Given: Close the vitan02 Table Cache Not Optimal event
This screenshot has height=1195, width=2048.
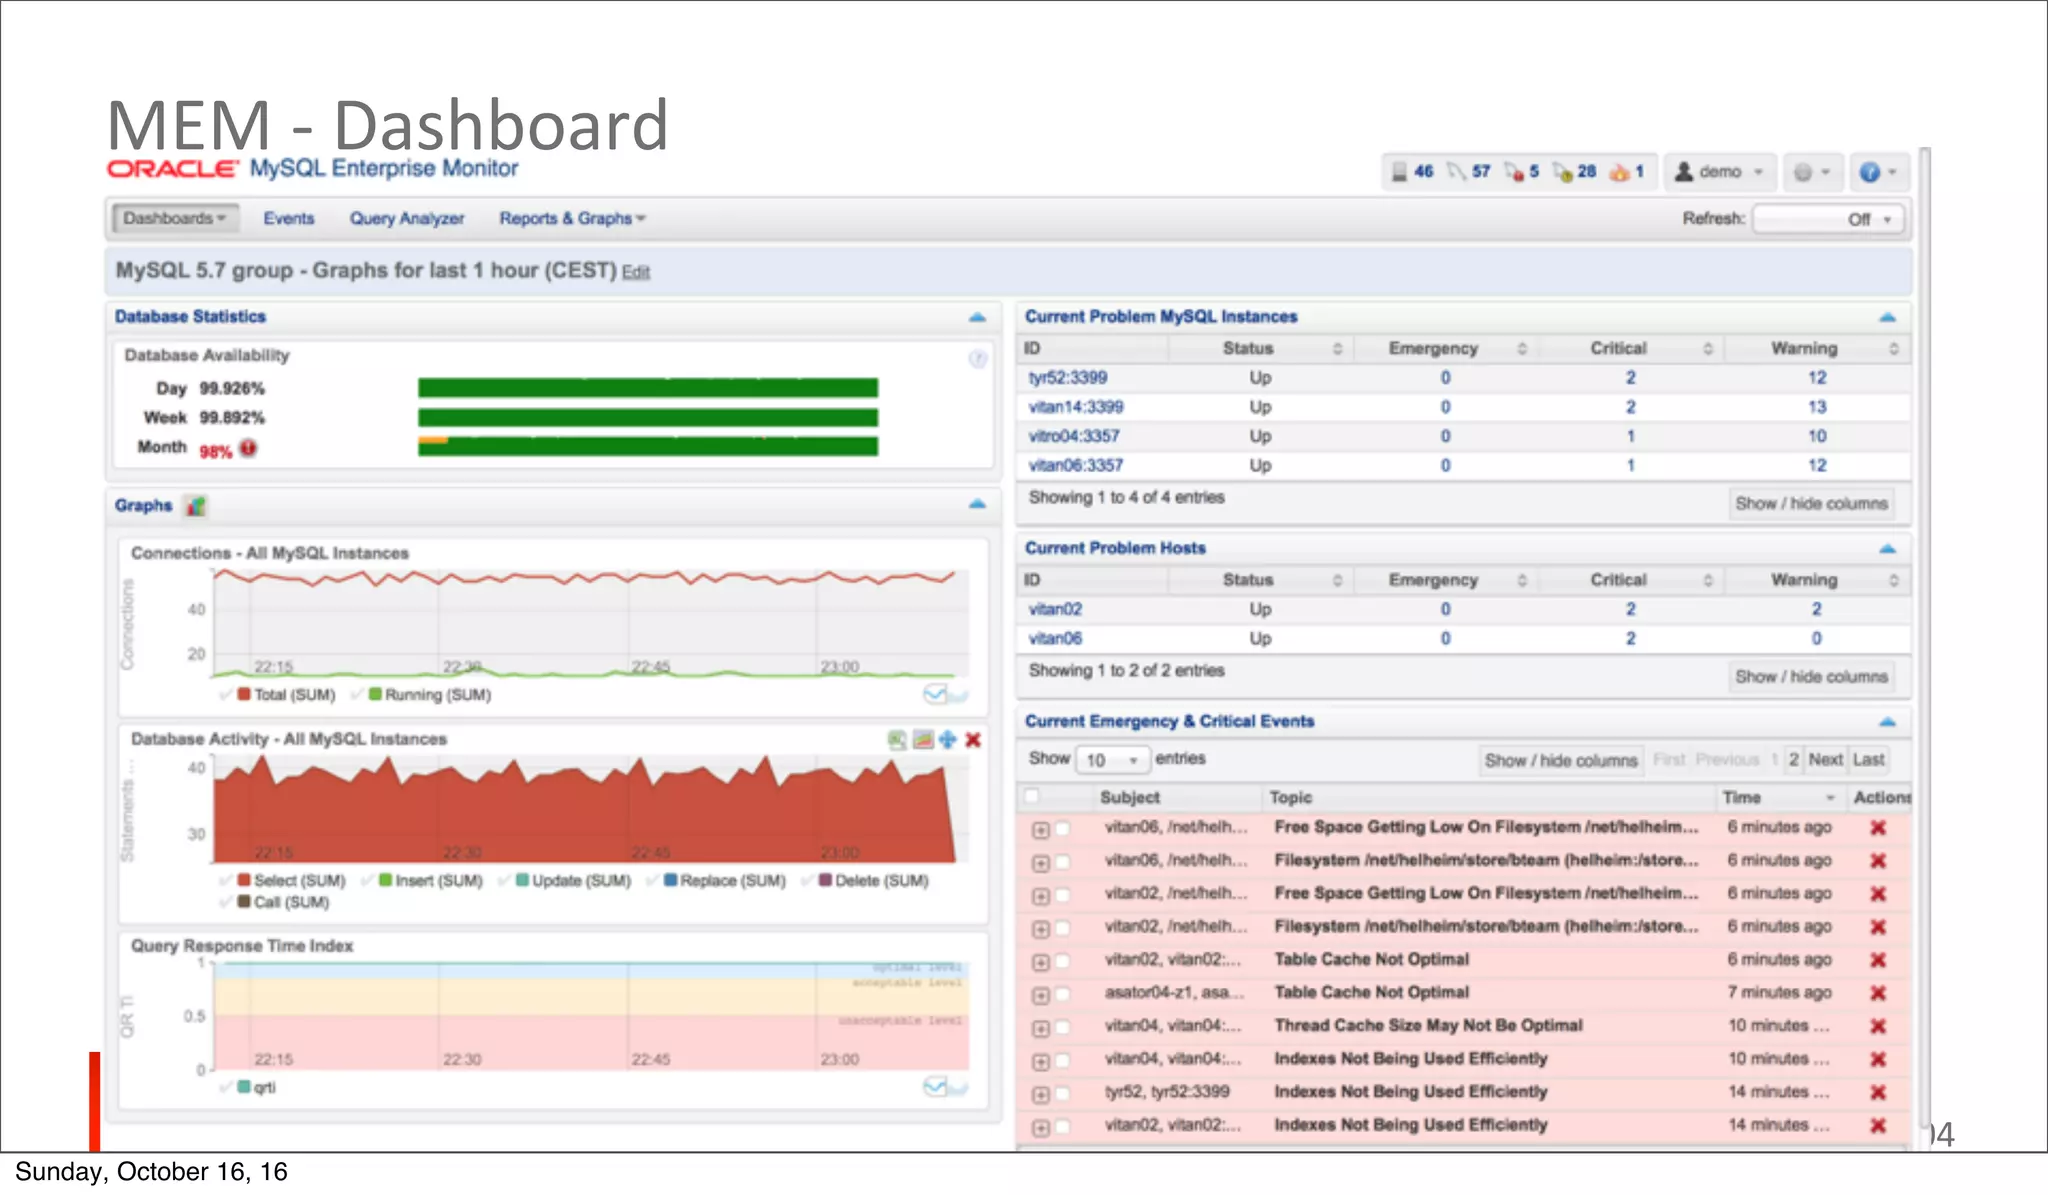Looking at the screenshot, I should click(x=1878, y=960).
